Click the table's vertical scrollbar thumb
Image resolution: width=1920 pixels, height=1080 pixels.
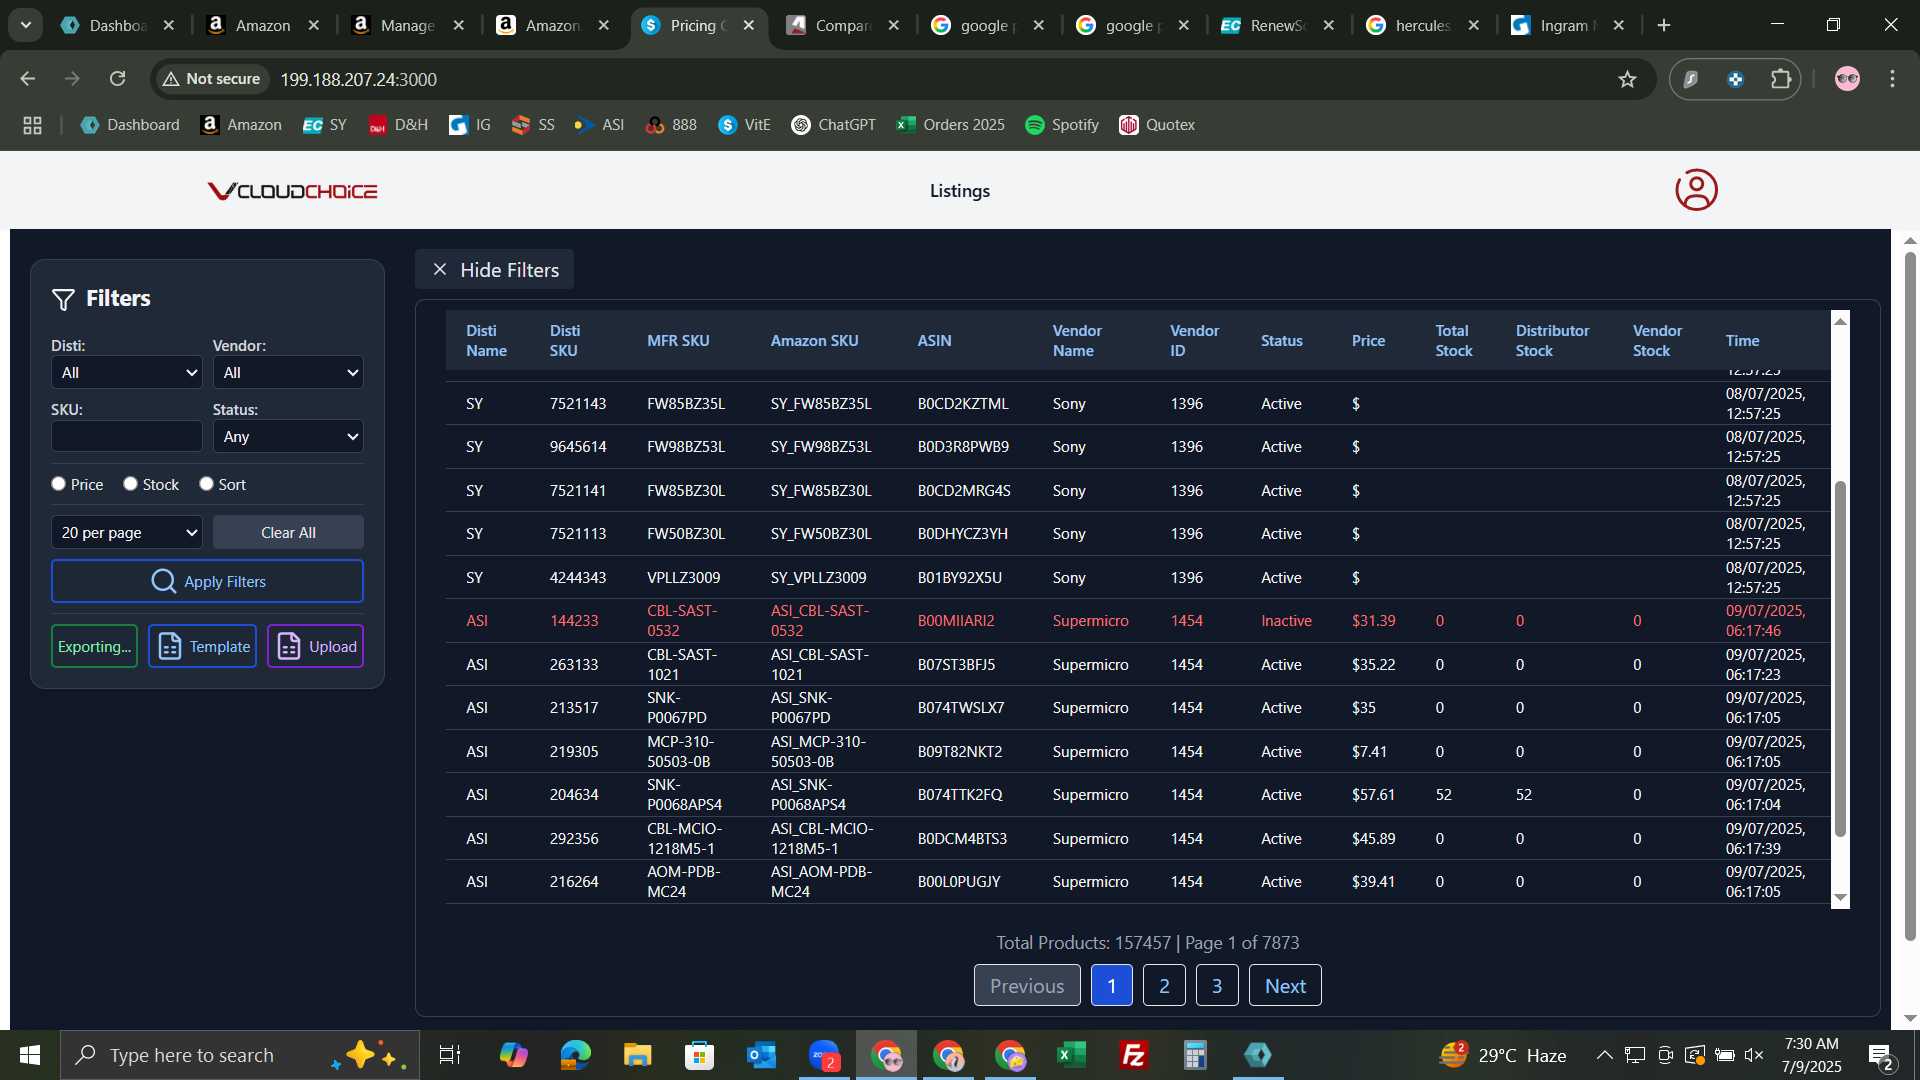(1840, 658)
